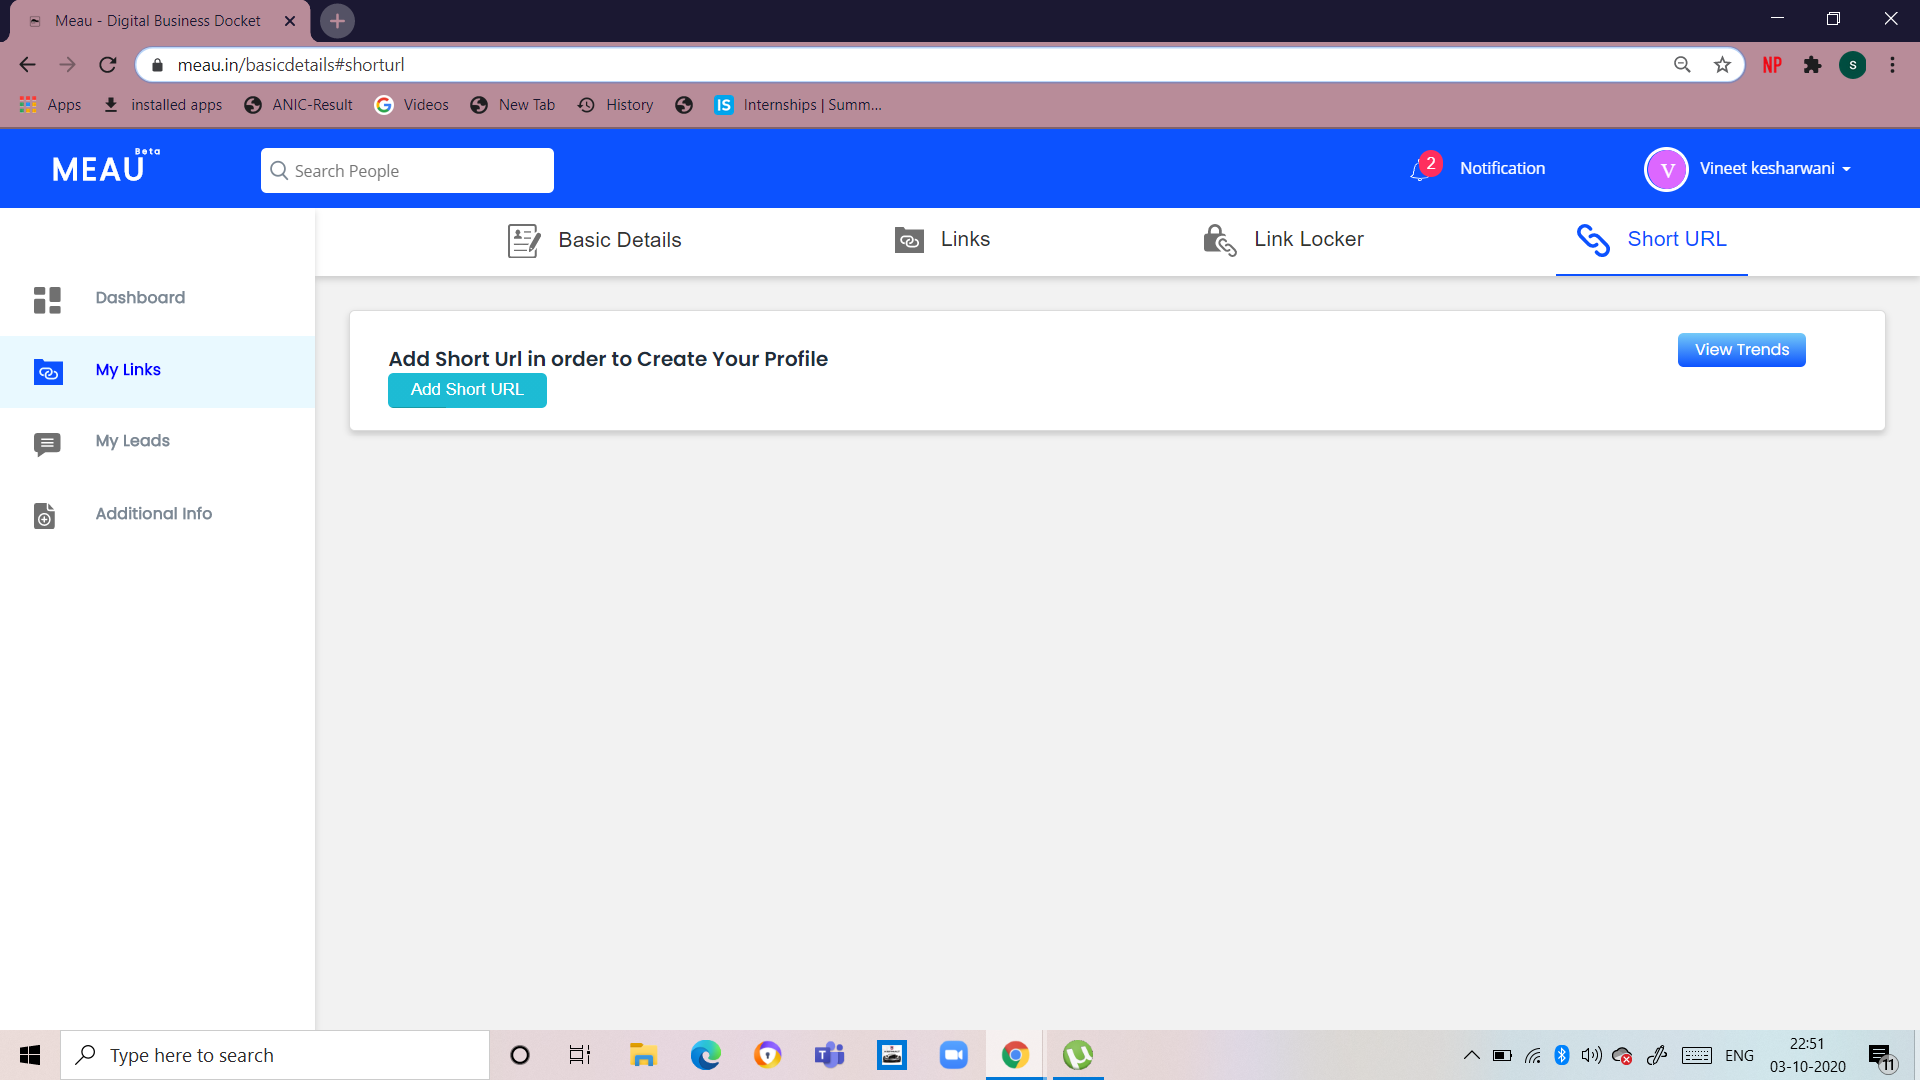The image size is (1920, 1080).
Task: Click the Add Short URL button
Action: (x=467, y=390)
